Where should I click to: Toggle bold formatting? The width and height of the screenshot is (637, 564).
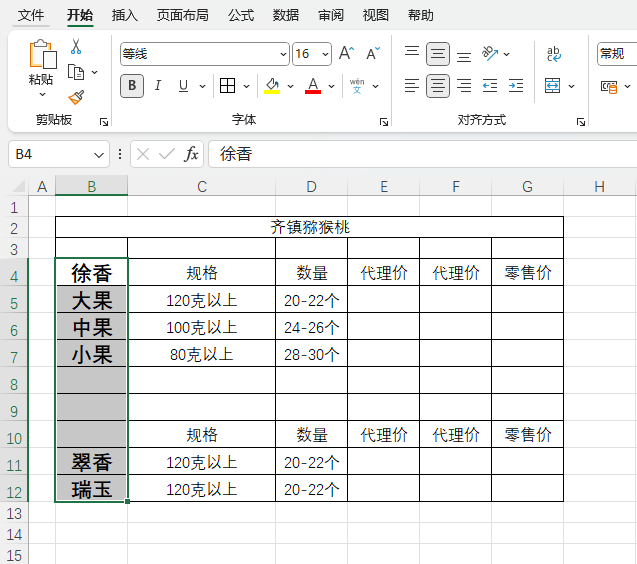click(132, 86)
